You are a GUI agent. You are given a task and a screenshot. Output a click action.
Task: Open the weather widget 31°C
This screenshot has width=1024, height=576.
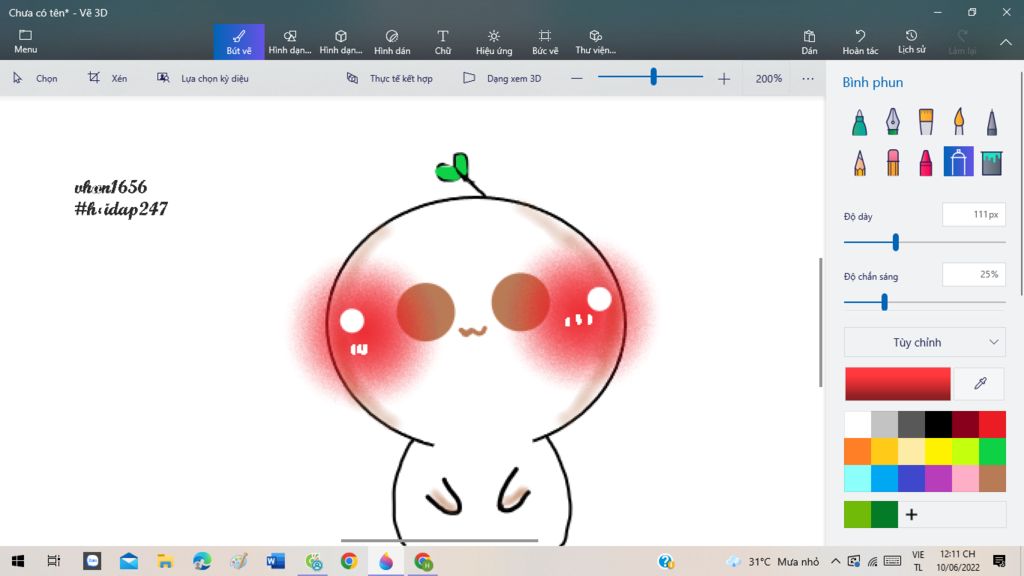pyautogui.click(x=773, y=561)
